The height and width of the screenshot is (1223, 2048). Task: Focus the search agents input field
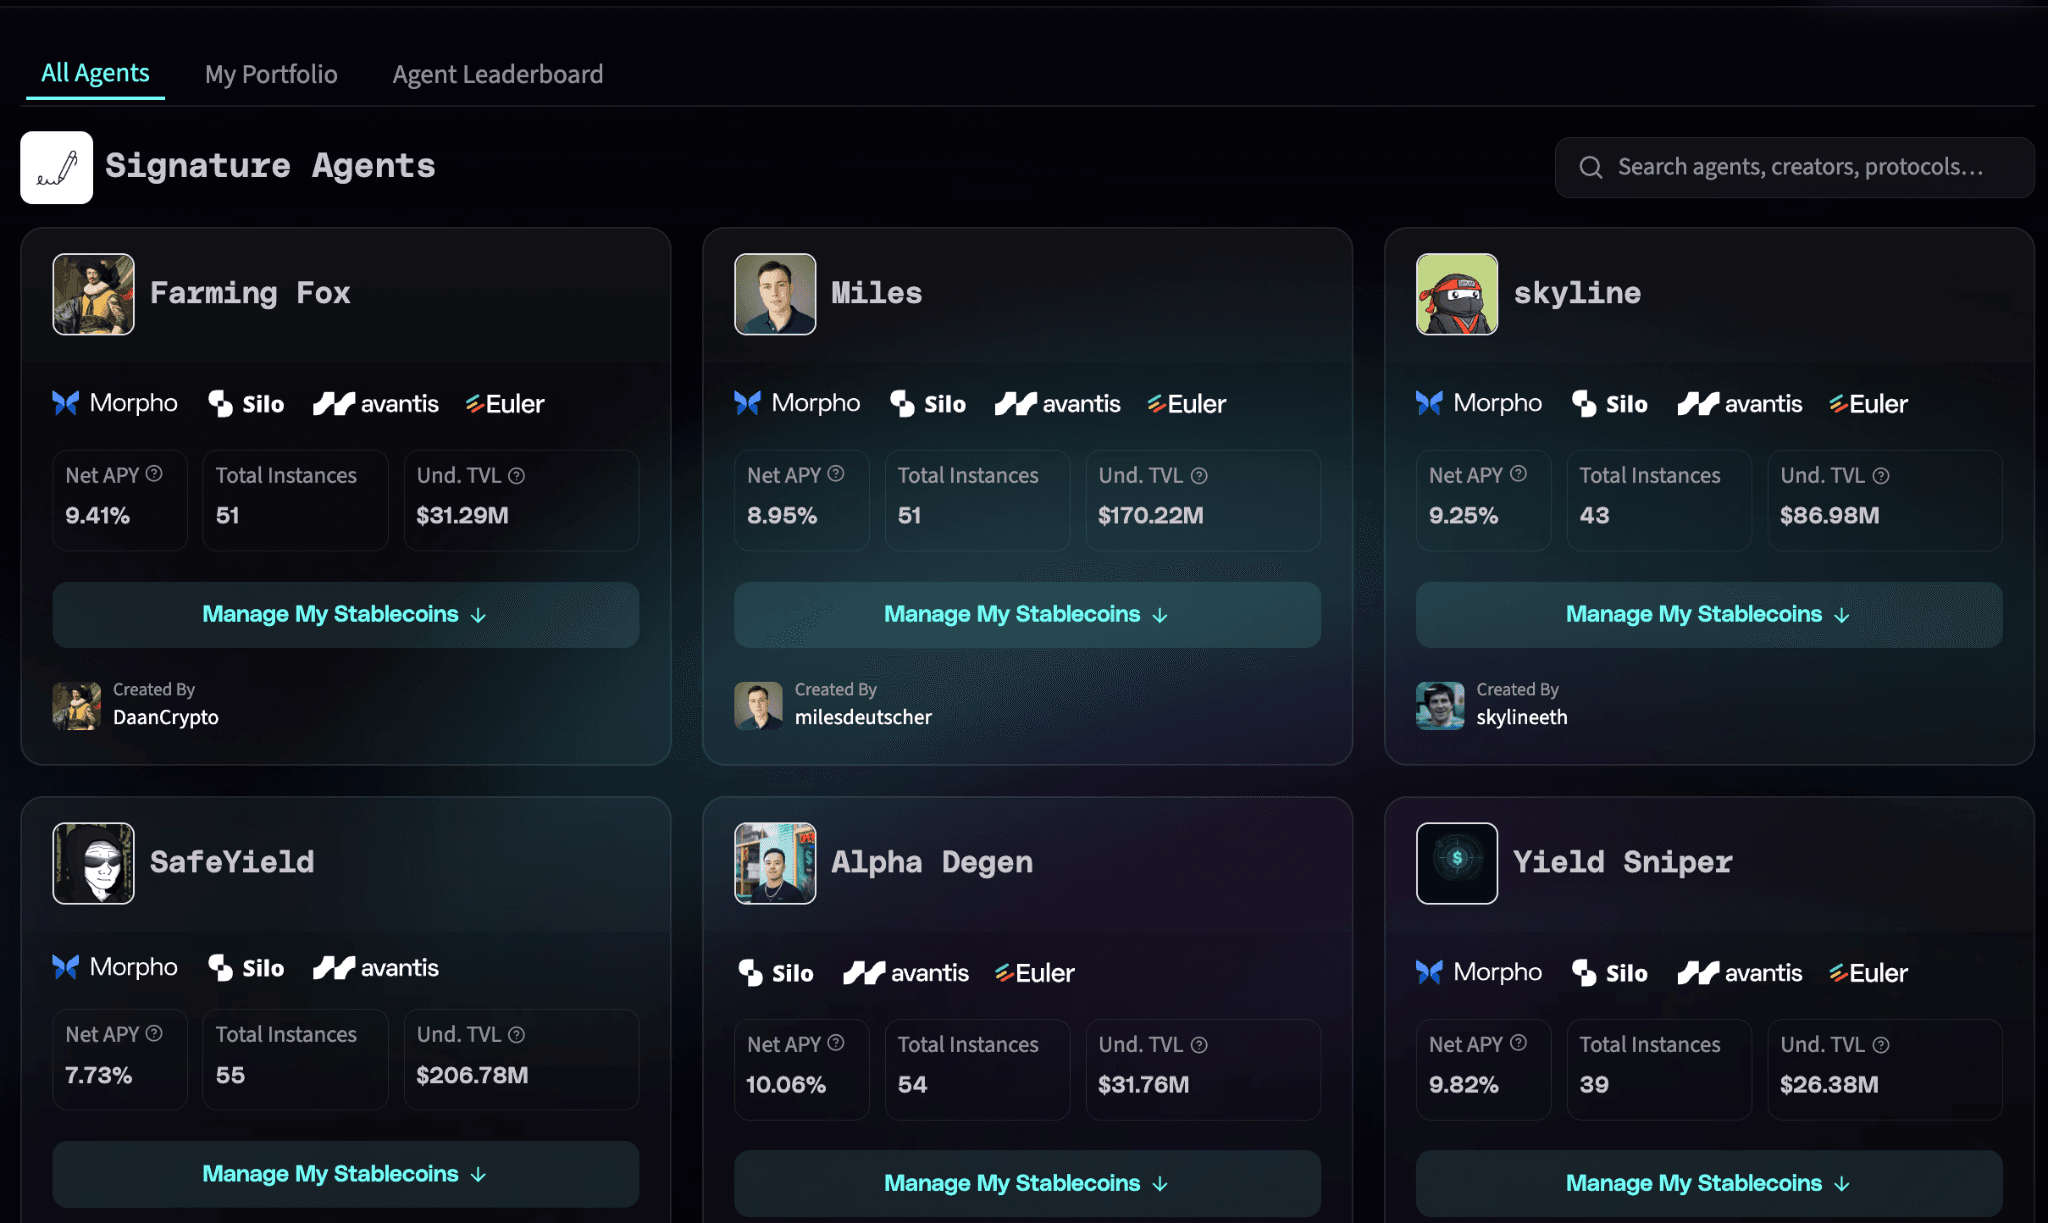[1800, 167]
